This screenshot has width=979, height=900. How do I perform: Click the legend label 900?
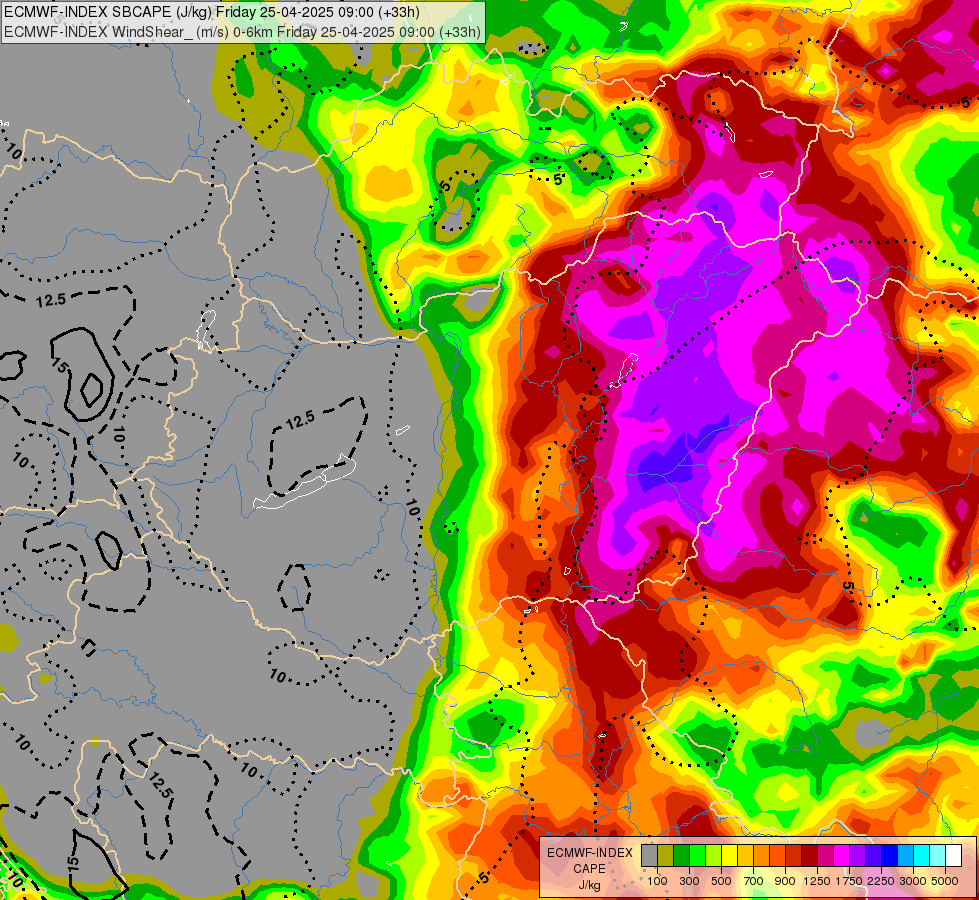[785, 881]
